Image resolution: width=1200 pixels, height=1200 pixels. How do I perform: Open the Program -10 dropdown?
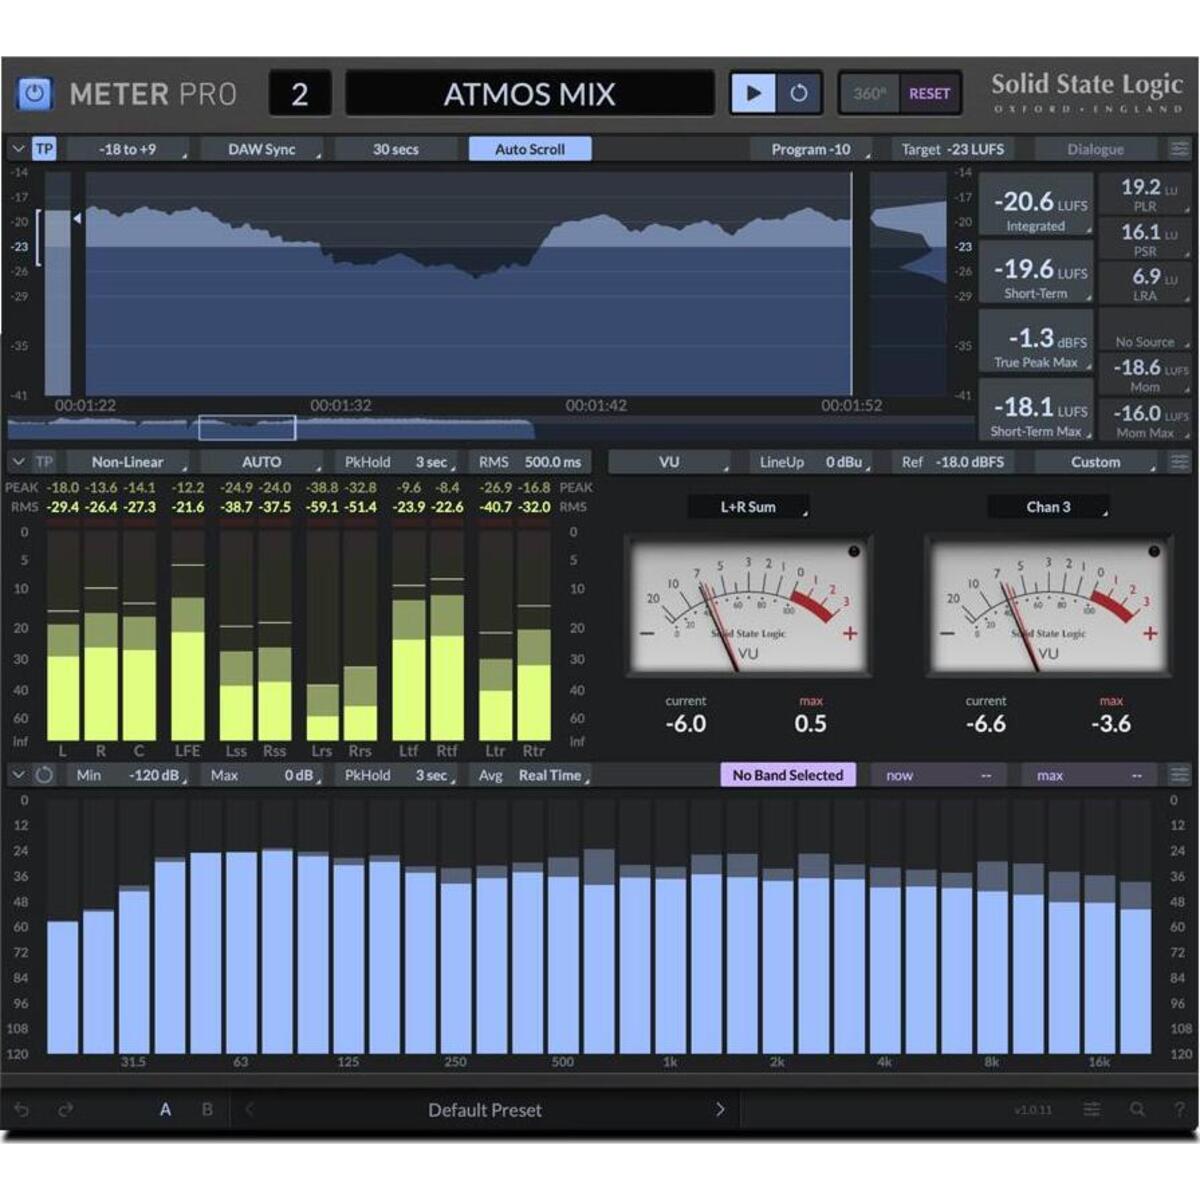pyautogui.click(x=811, y=149)
